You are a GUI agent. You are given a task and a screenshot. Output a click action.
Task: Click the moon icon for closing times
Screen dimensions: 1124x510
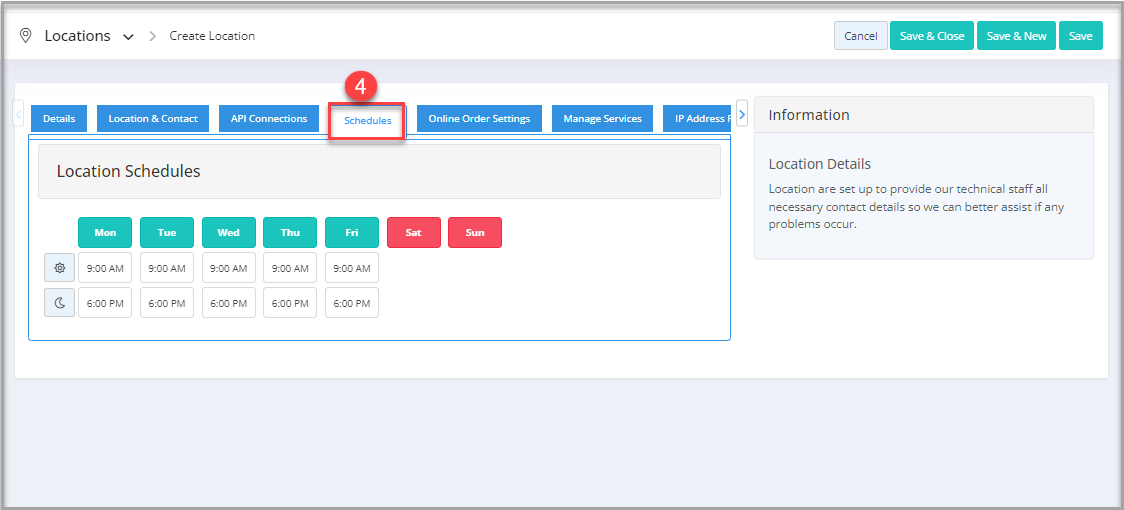[59, 303]
